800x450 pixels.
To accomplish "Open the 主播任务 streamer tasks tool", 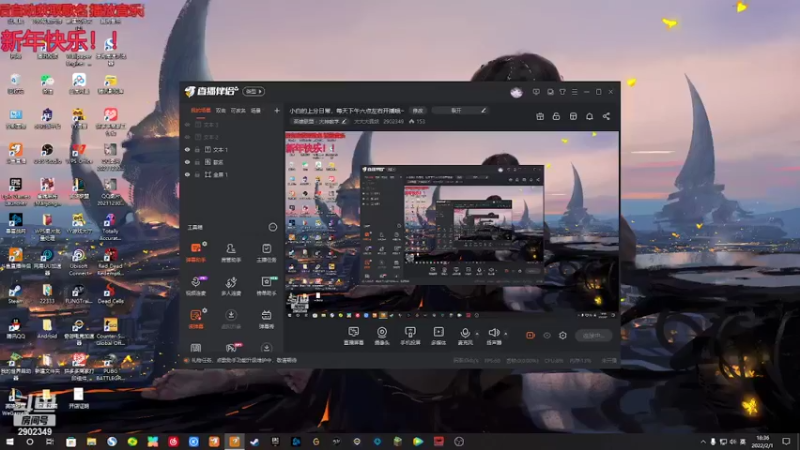I will pyautogui.click(x=266, y=253).
